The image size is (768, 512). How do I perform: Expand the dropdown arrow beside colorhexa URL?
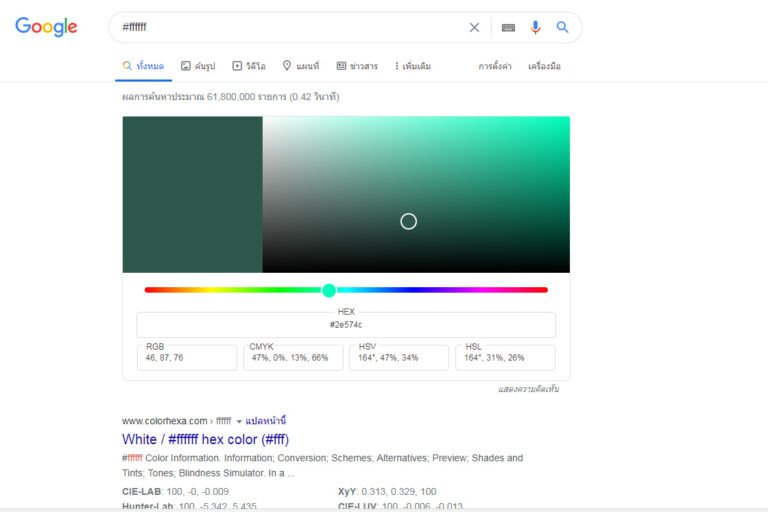(x=239, y=421)
